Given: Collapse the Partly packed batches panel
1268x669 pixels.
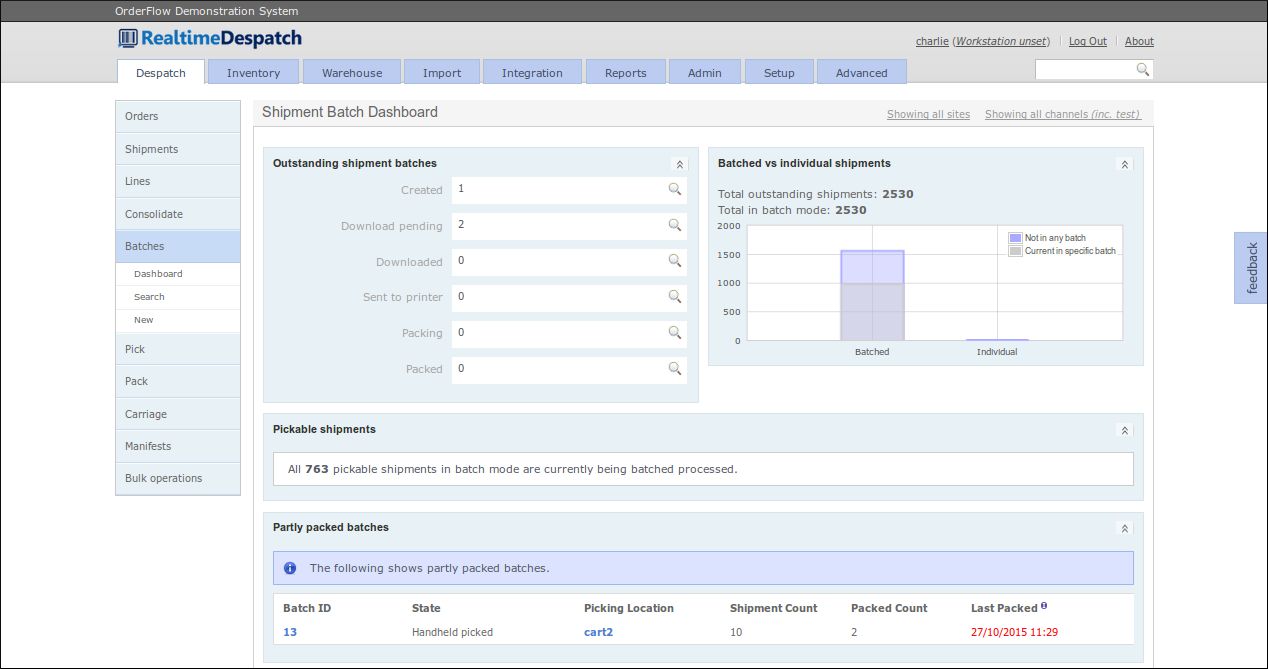Looking at the screenshot, I should click(1124, 528).
